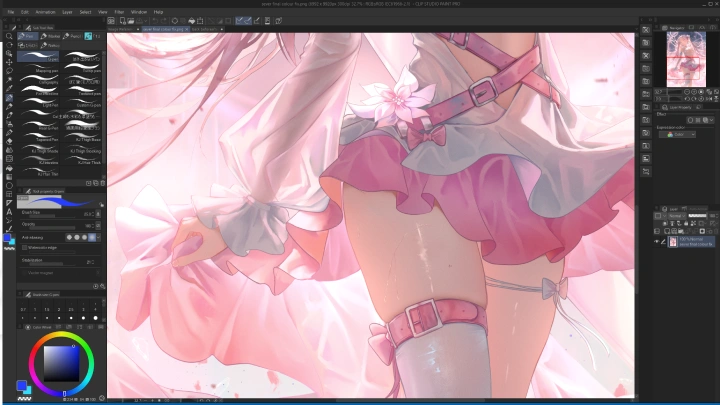
Task: Toggle visibility of sever final colour layer
Action: point(657,242)
